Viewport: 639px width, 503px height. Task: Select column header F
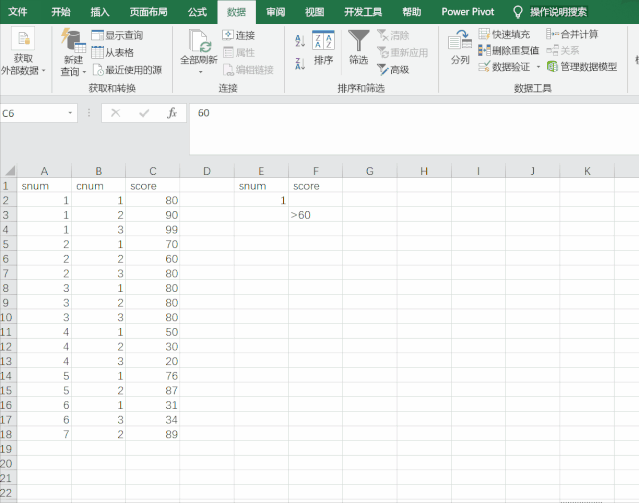pos(315,171)
